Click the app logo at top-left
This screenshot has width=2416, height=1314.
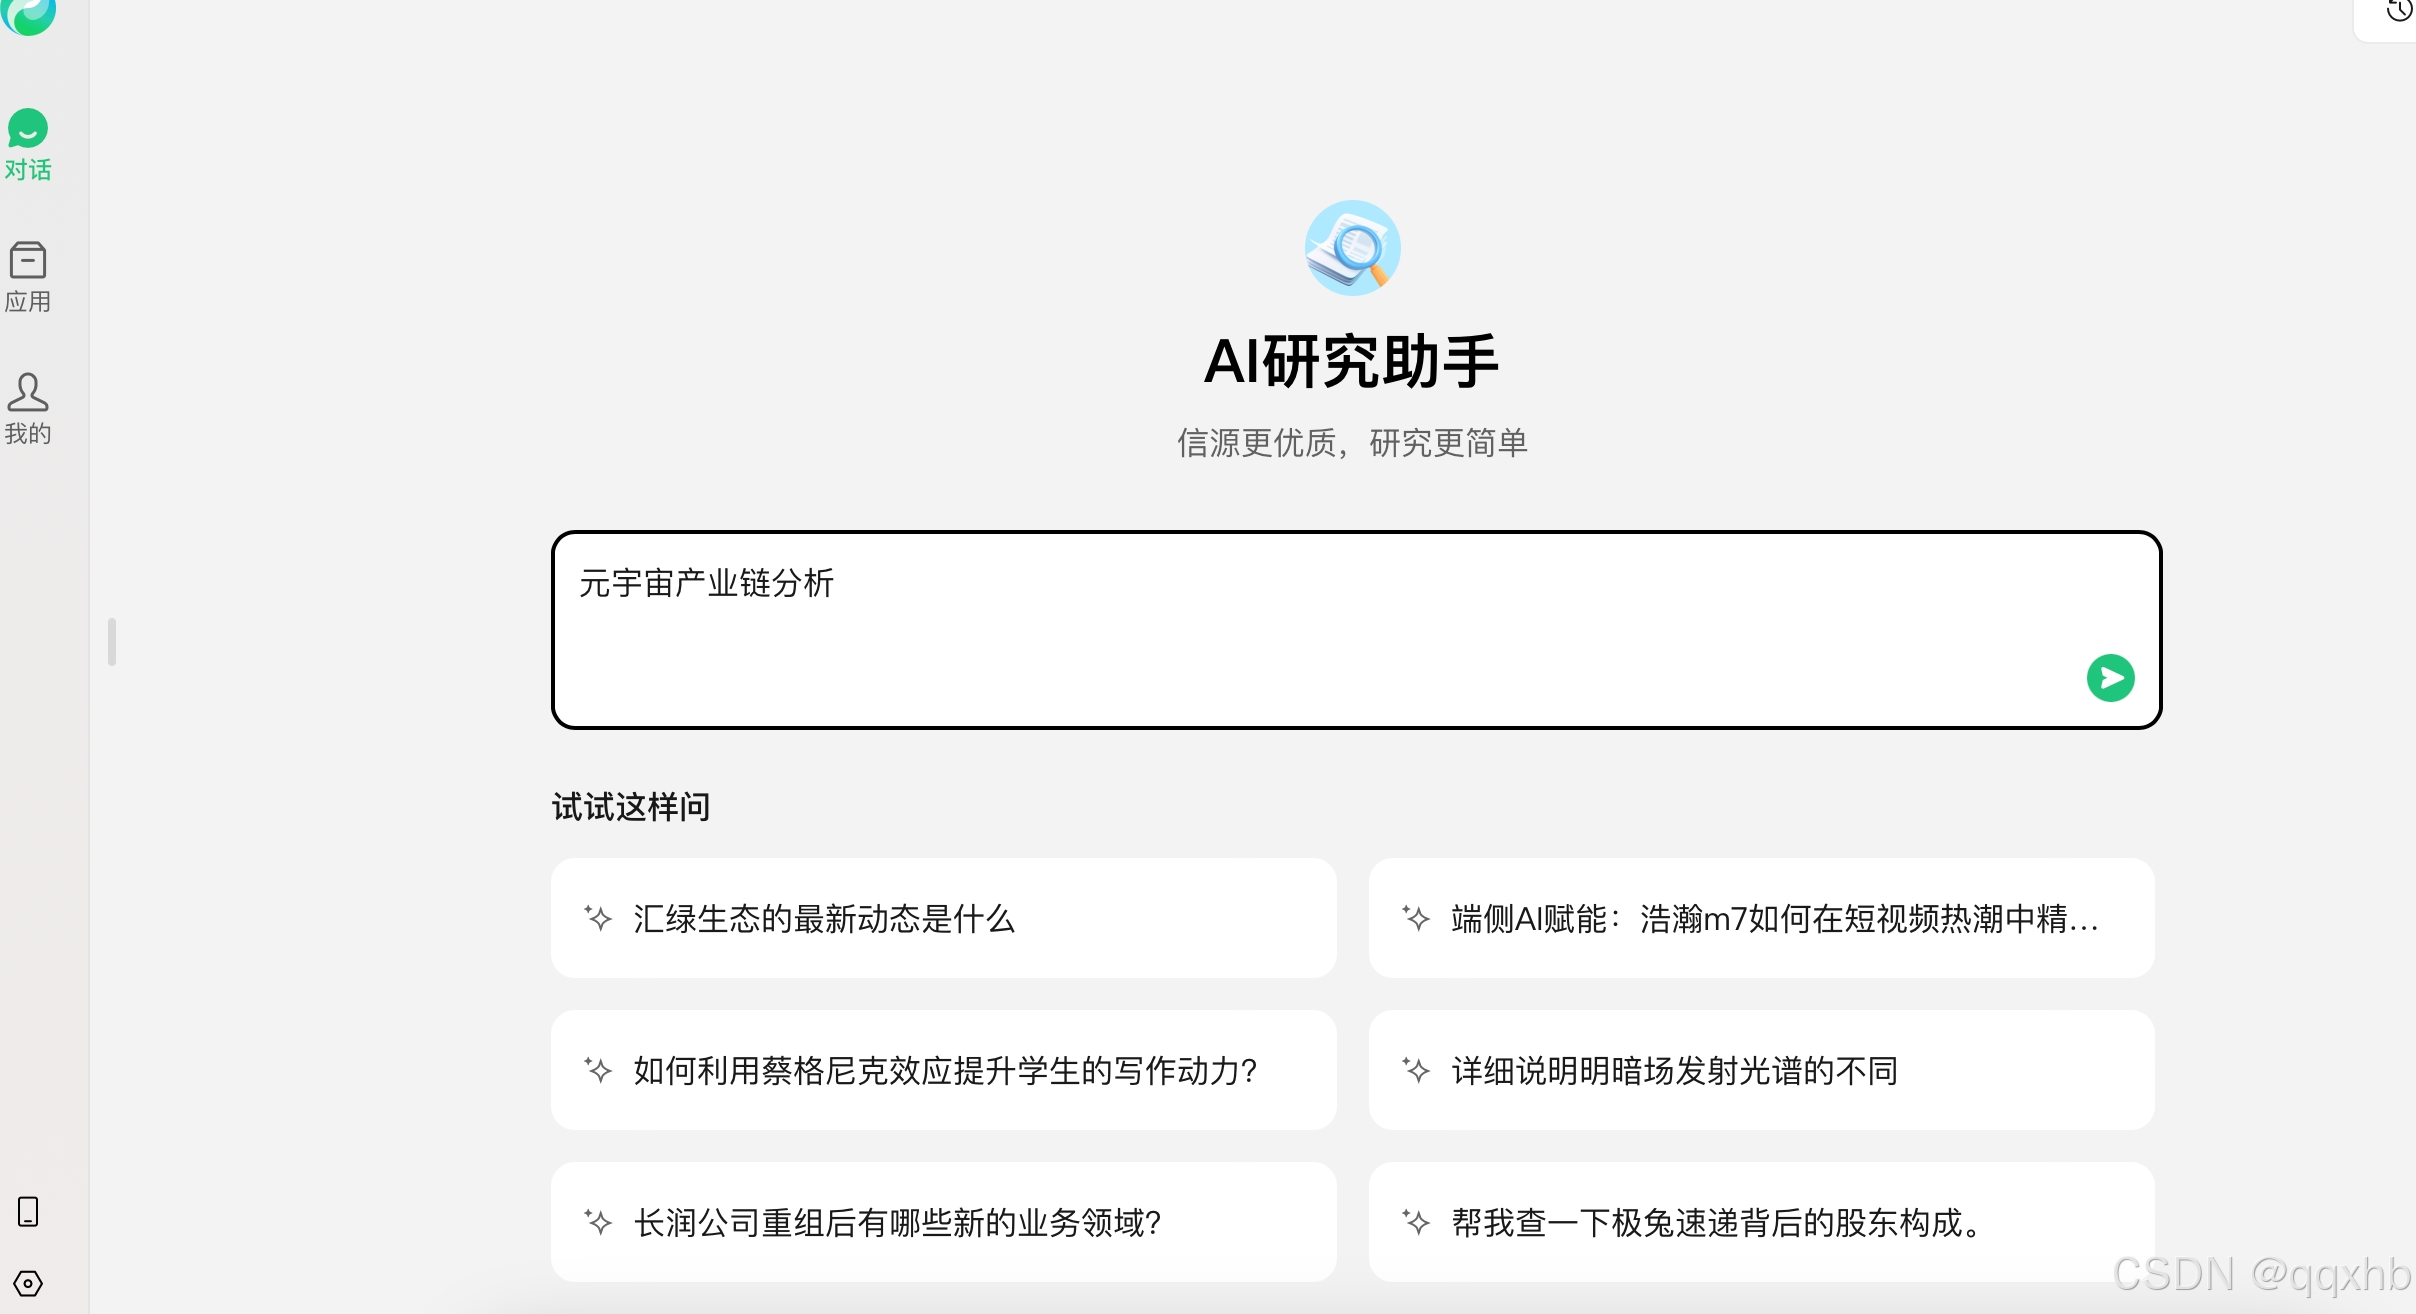(28, 14)
